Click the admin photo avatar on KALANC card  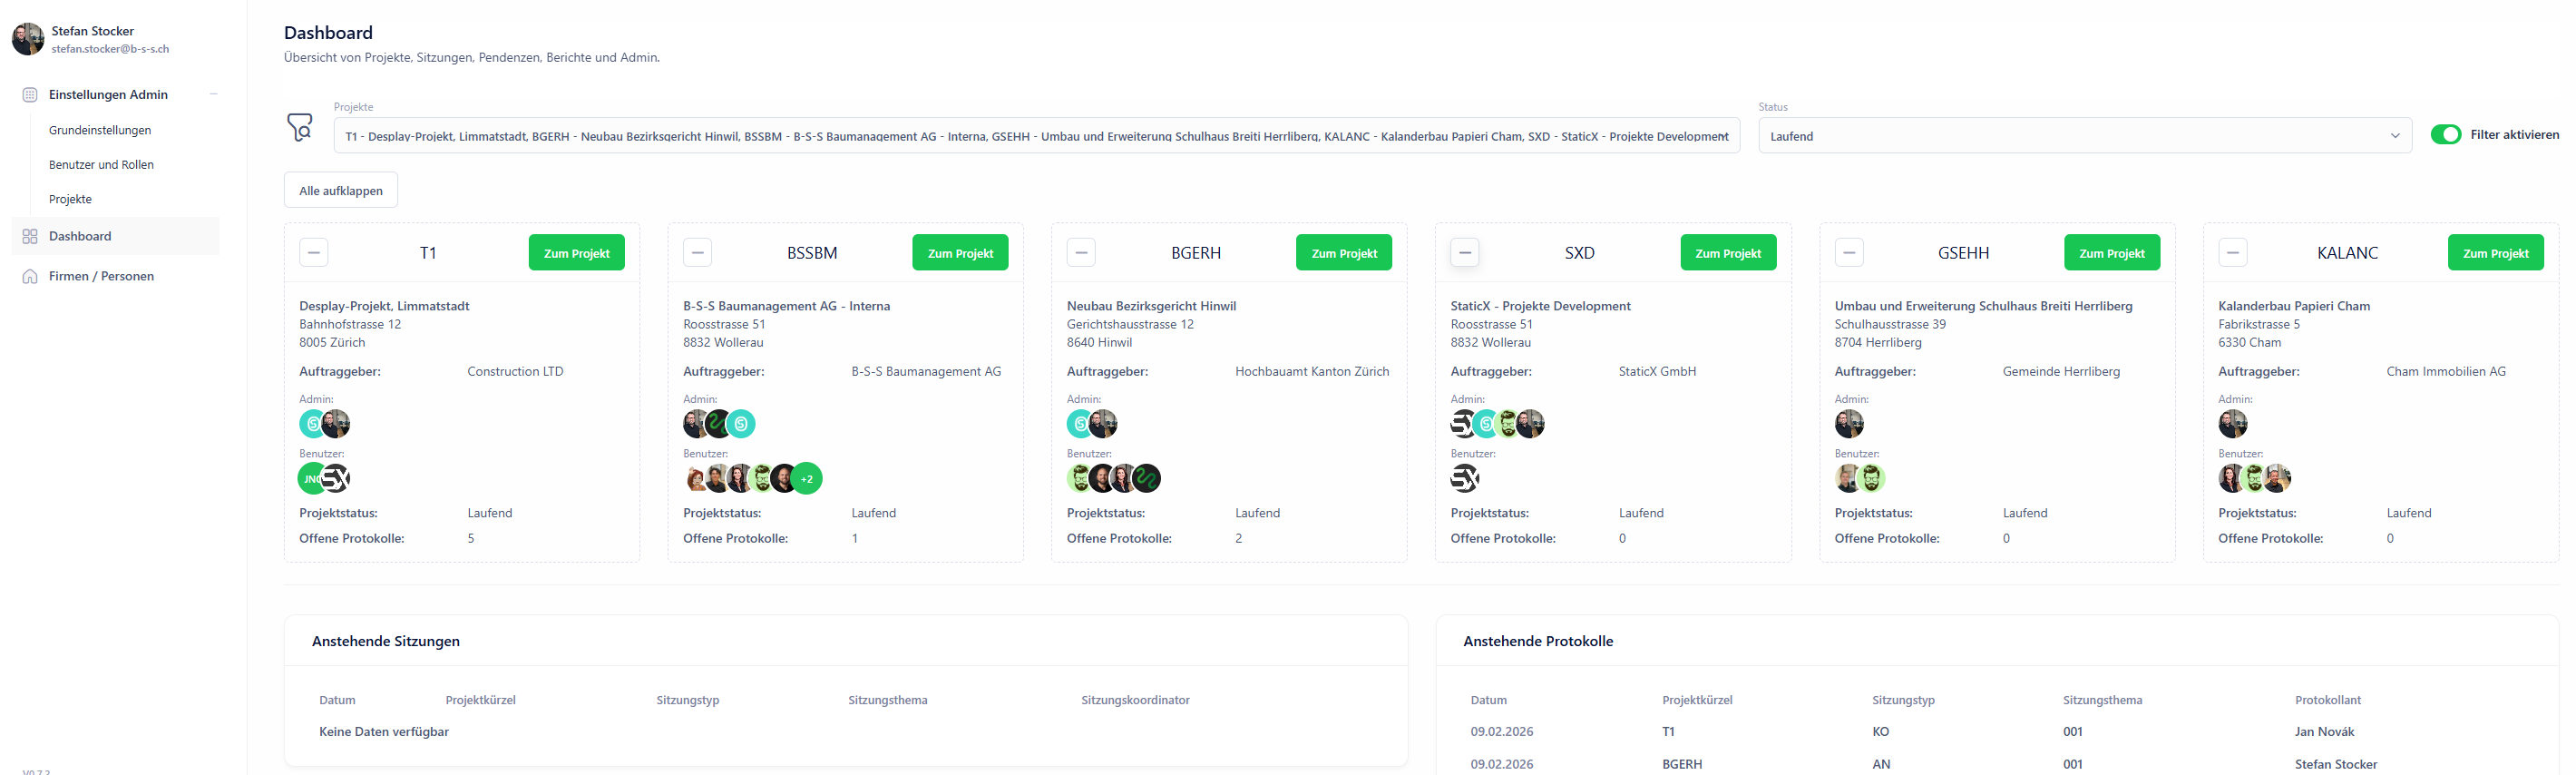pyautogui.click(x=2233, y=424)
